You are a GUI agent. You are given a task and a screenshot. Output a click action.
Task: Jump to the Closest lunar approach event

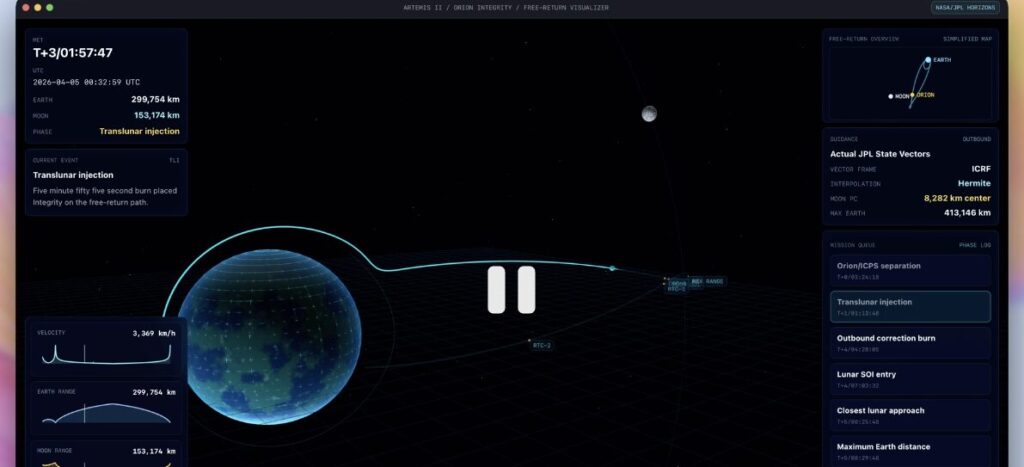point(910,414)
